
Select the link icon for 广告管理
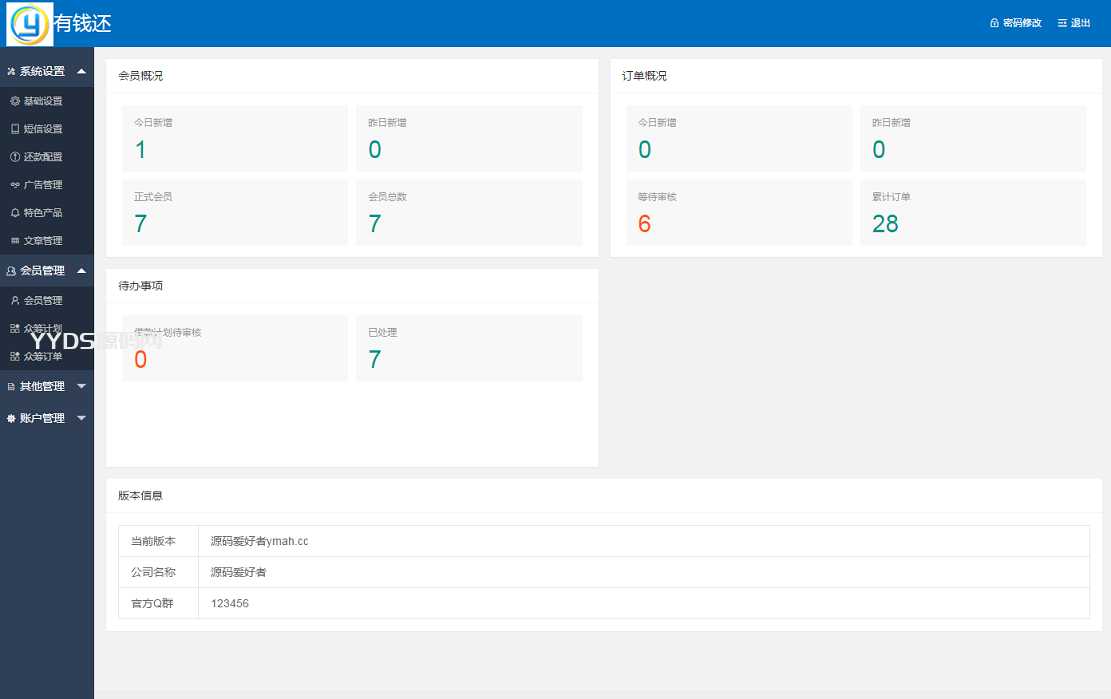[x=15, y=185]
